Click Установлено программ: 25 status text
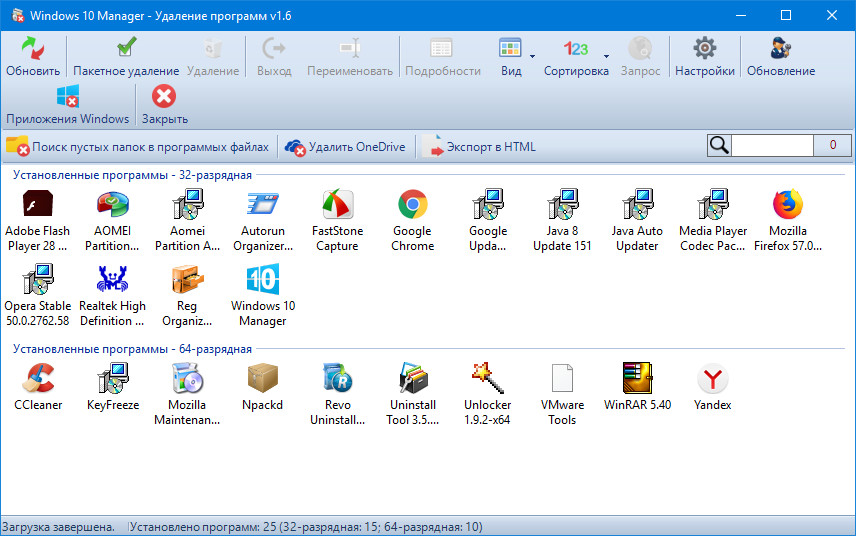 pos(306,527)
